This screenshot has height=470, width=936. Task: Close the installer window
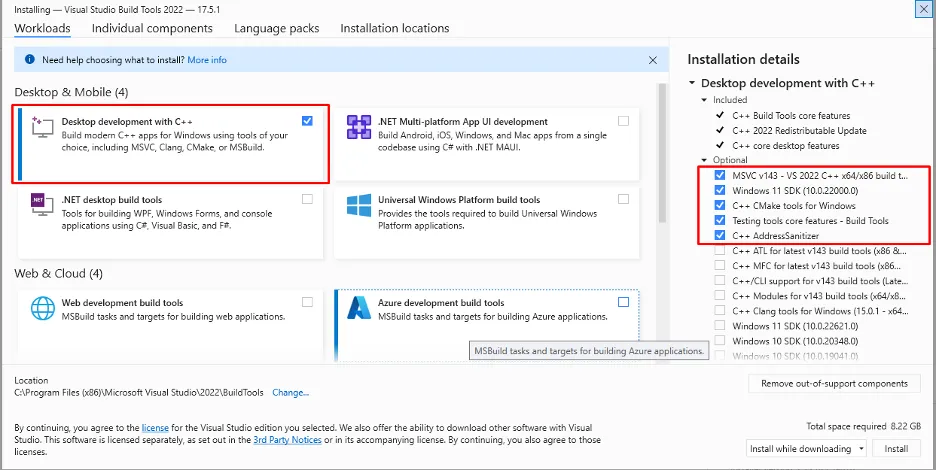click(923, 8)
